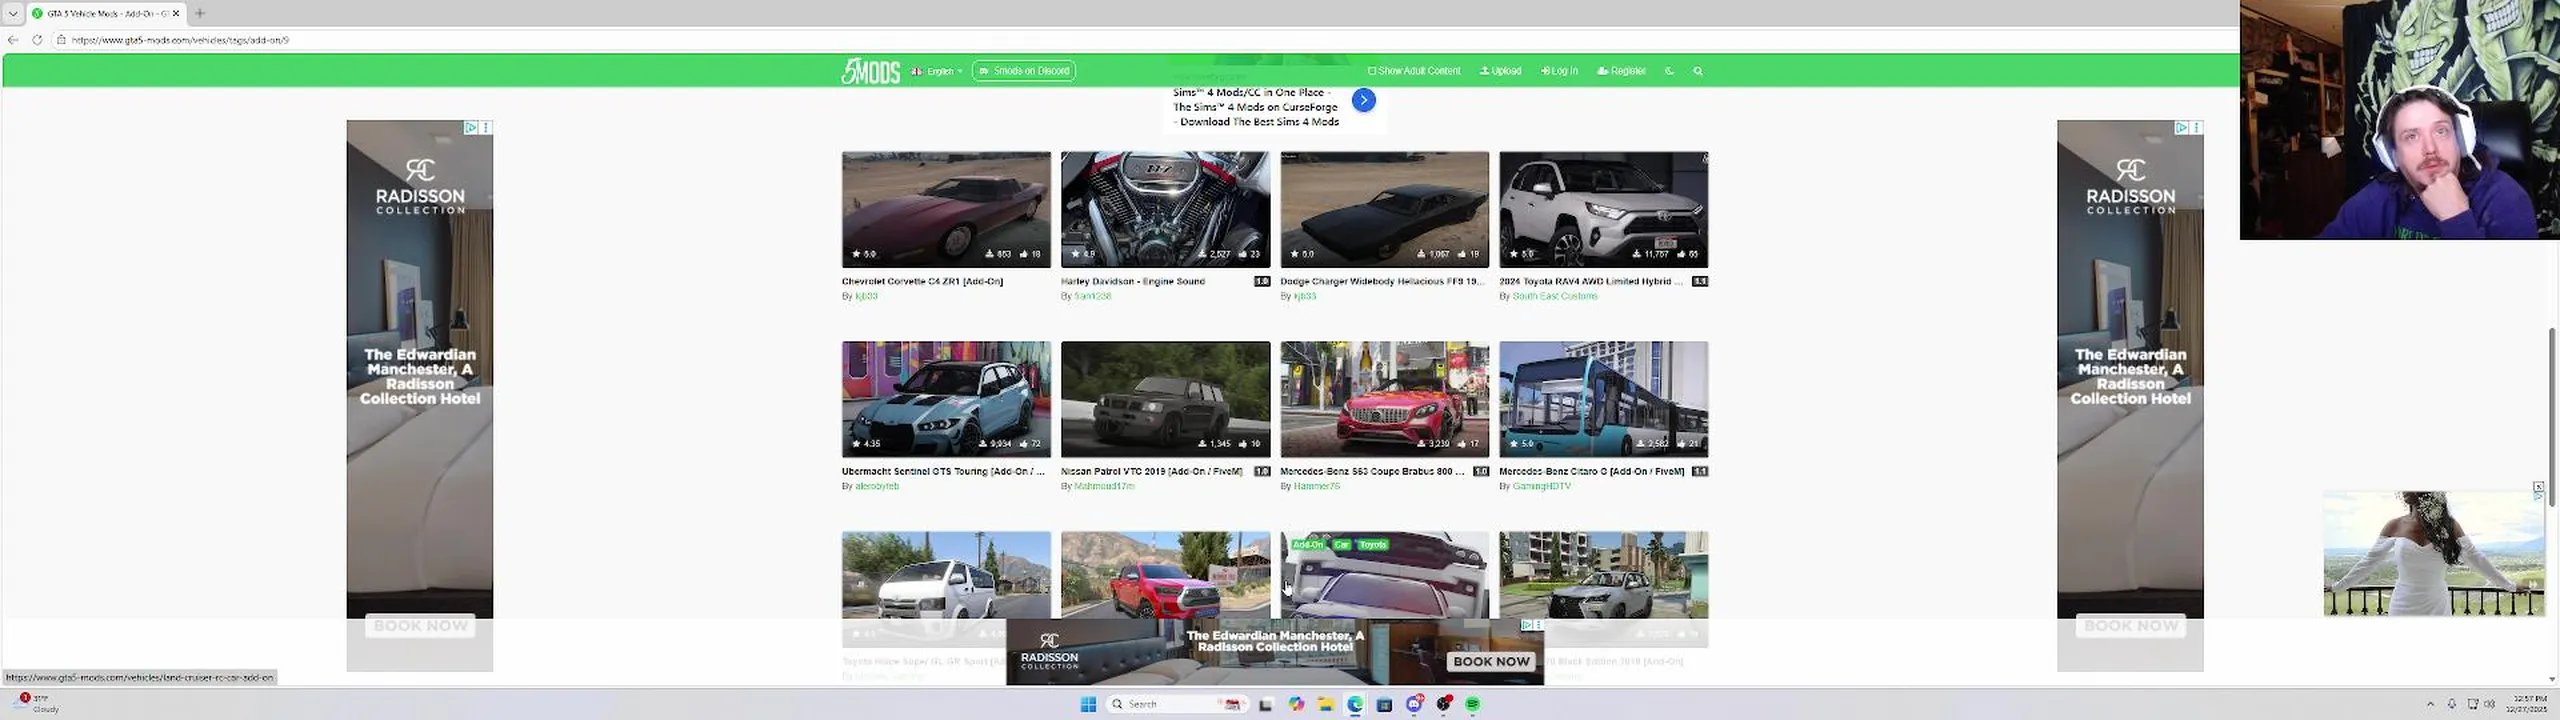The width and height of the screenshot is (2560, 720).
Task: Close the white dress video ad
Action: pos(2538,487)
